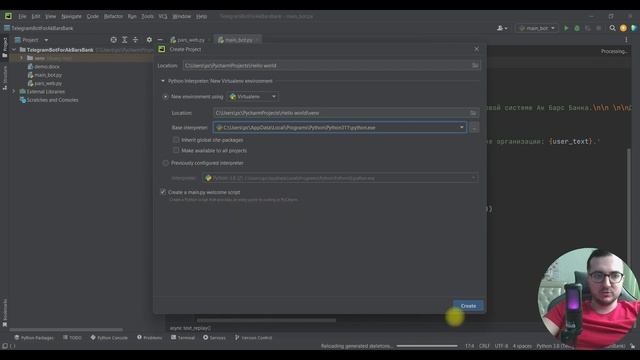Select demo.docx in the project tree
The image size is (640, 360).
47,67
